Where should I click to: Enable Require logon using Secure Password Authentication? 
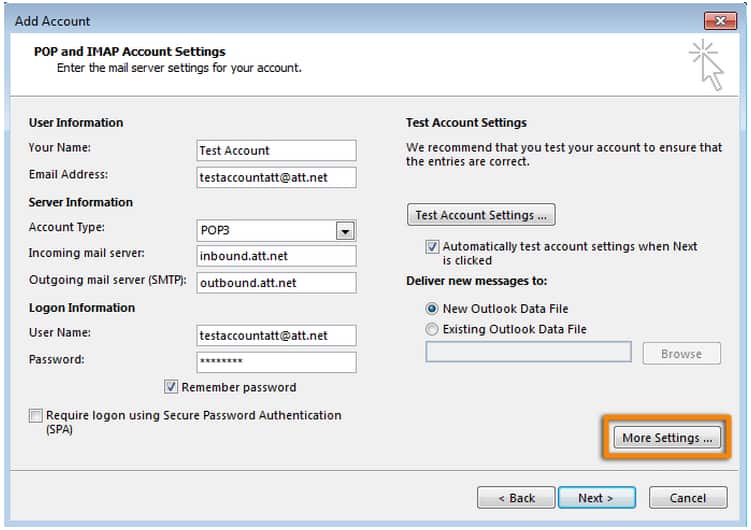37,416
